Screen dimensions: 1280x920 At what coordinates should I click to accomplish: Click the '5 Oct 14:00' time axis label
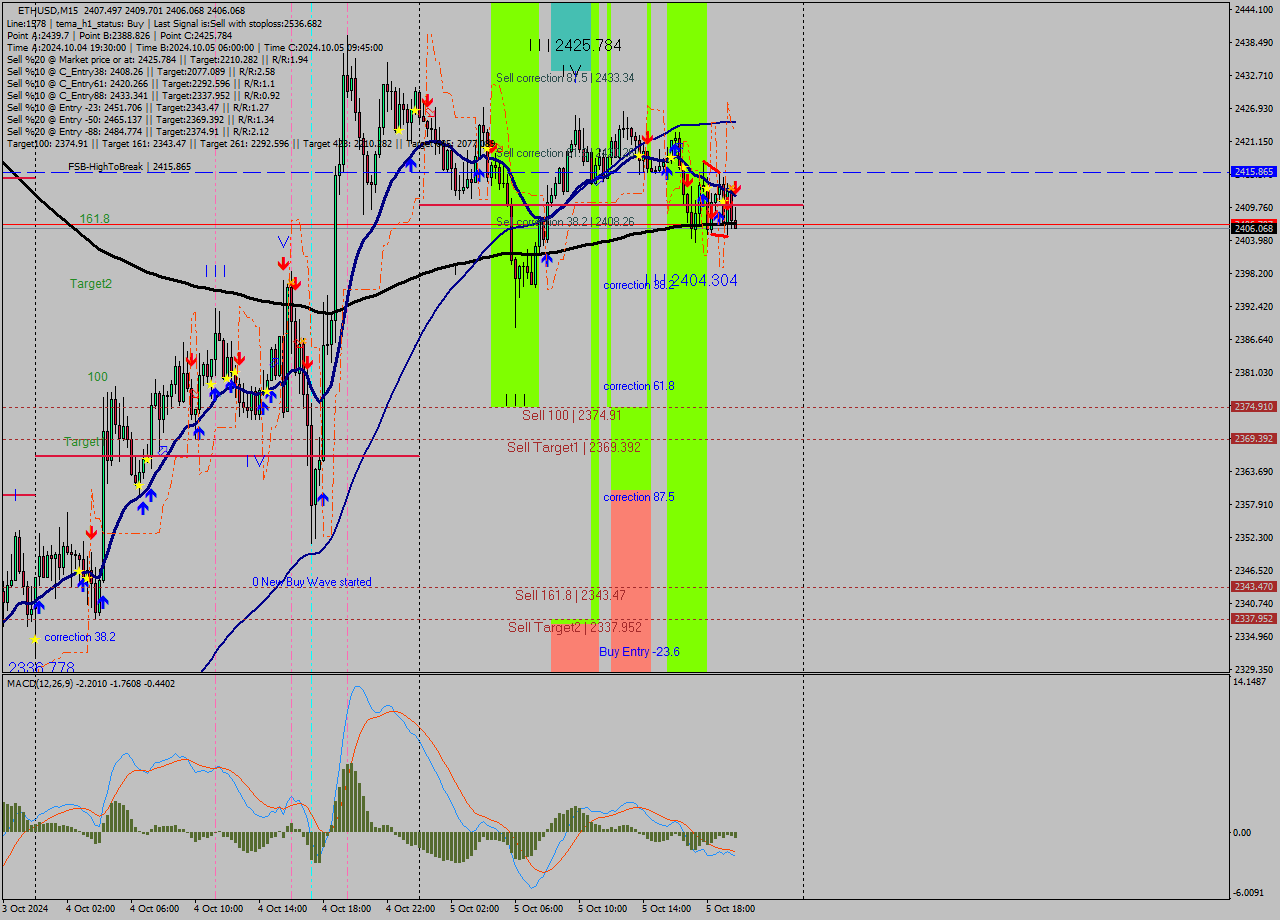(666, 909)
